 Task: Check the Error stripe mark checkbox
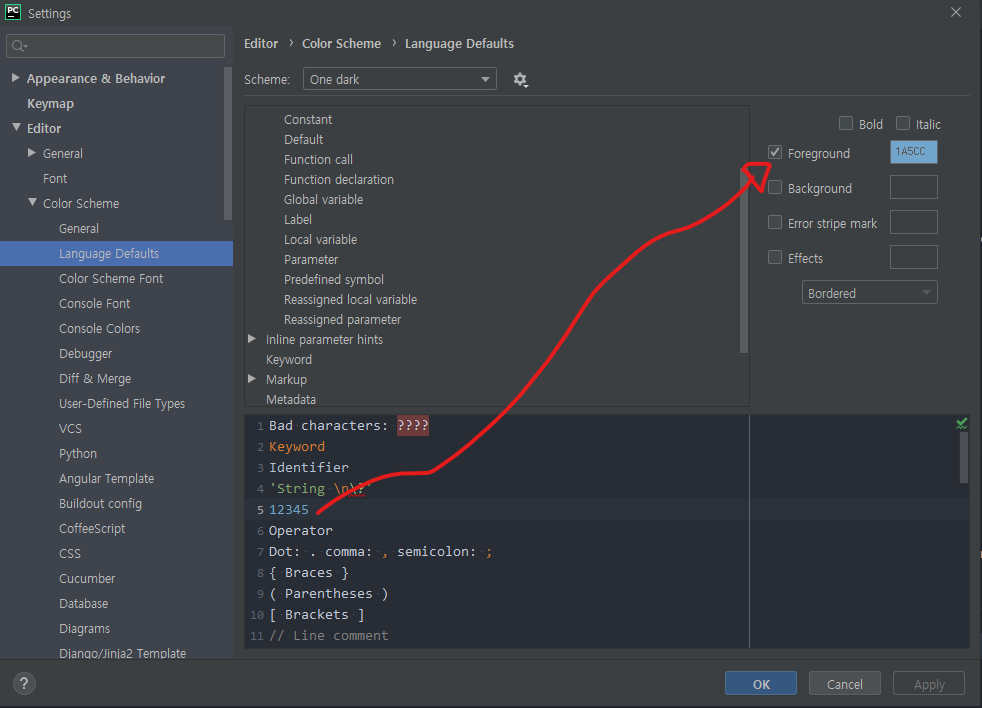point(775,222)
